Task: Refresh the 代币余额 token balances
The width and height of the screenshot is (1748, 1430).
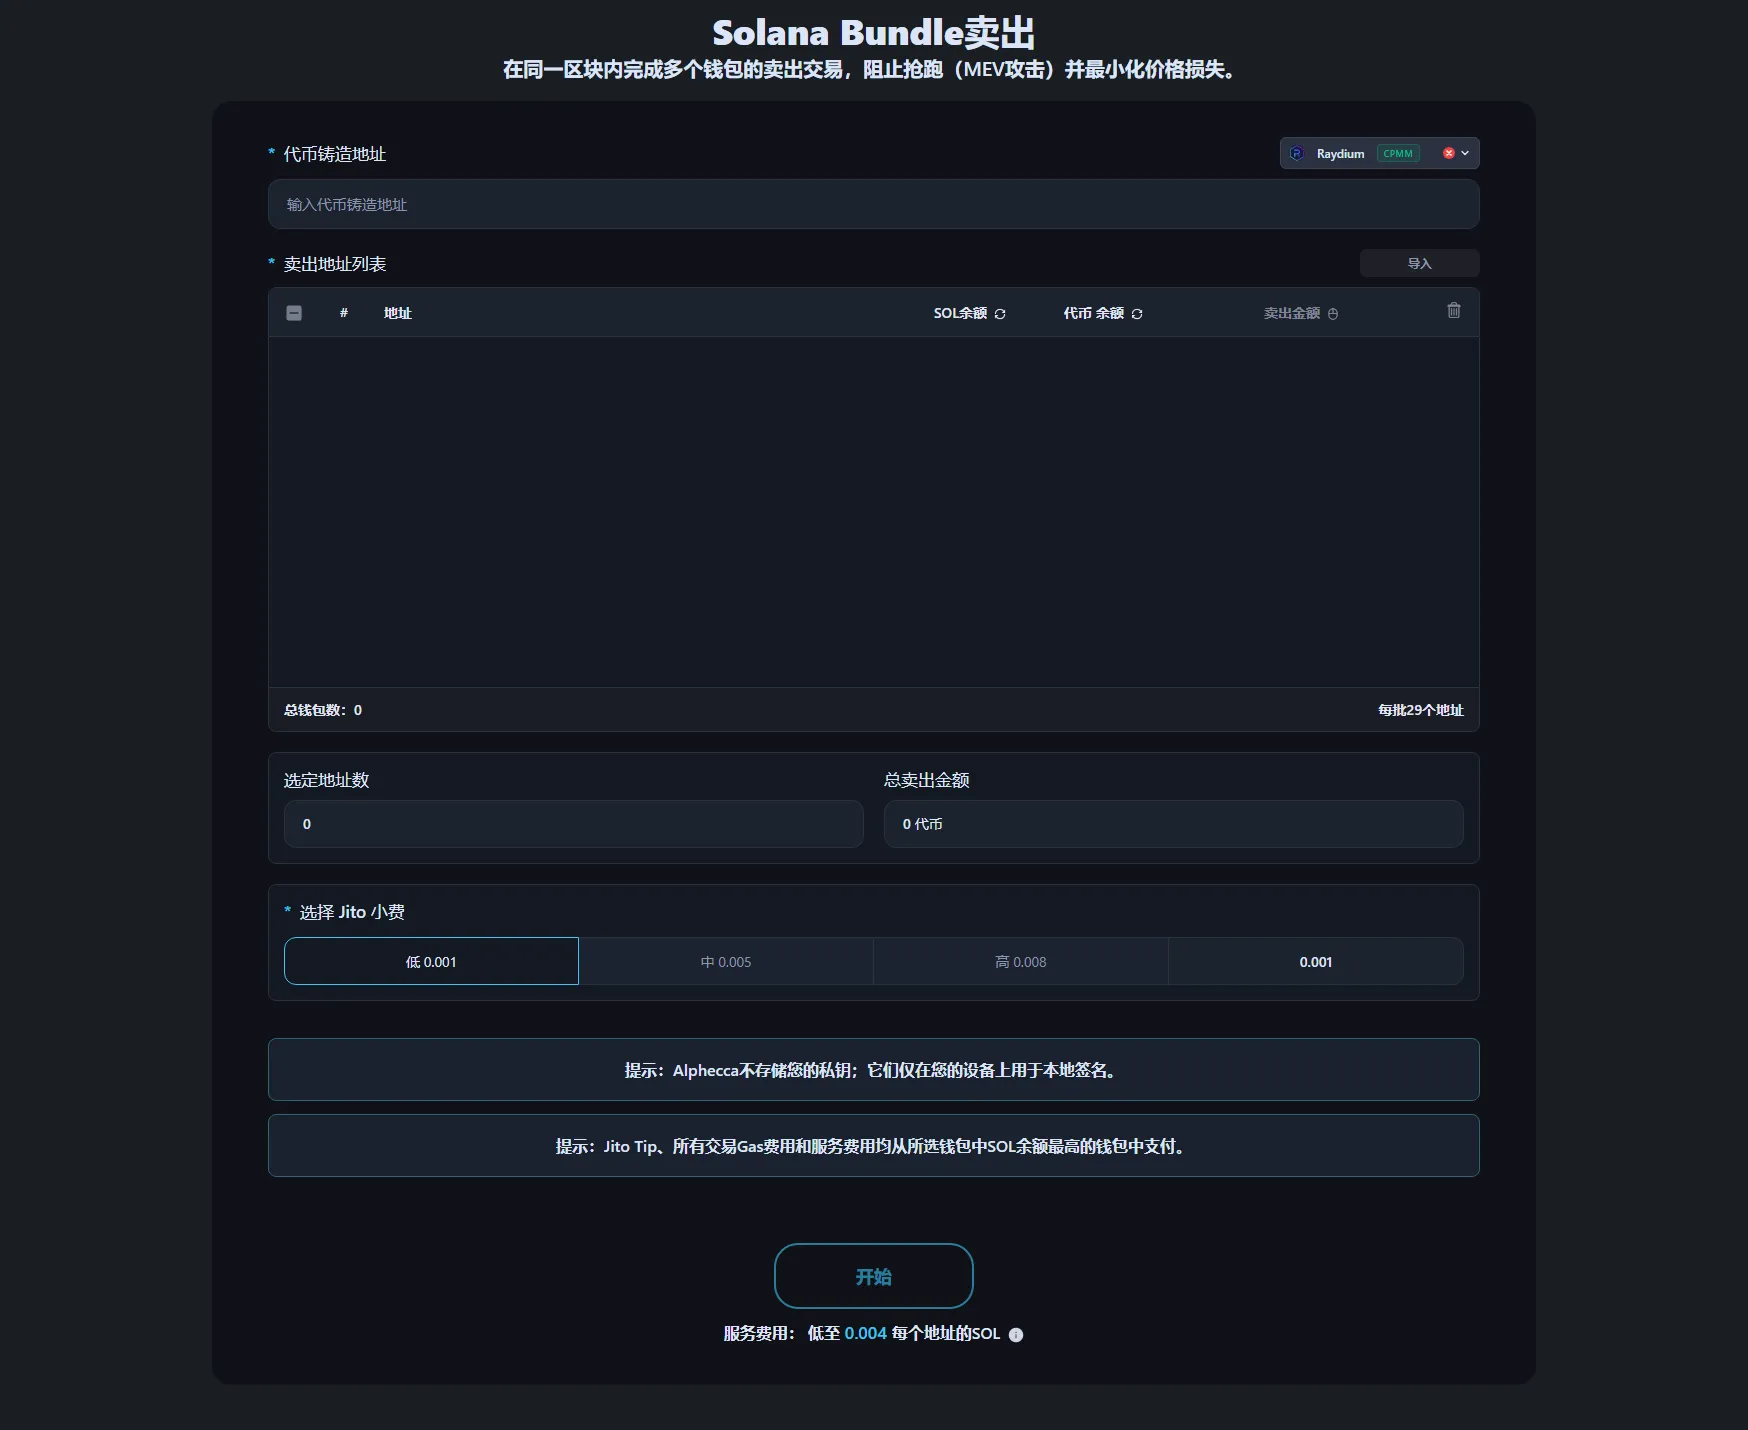Action: [1136, 313]
